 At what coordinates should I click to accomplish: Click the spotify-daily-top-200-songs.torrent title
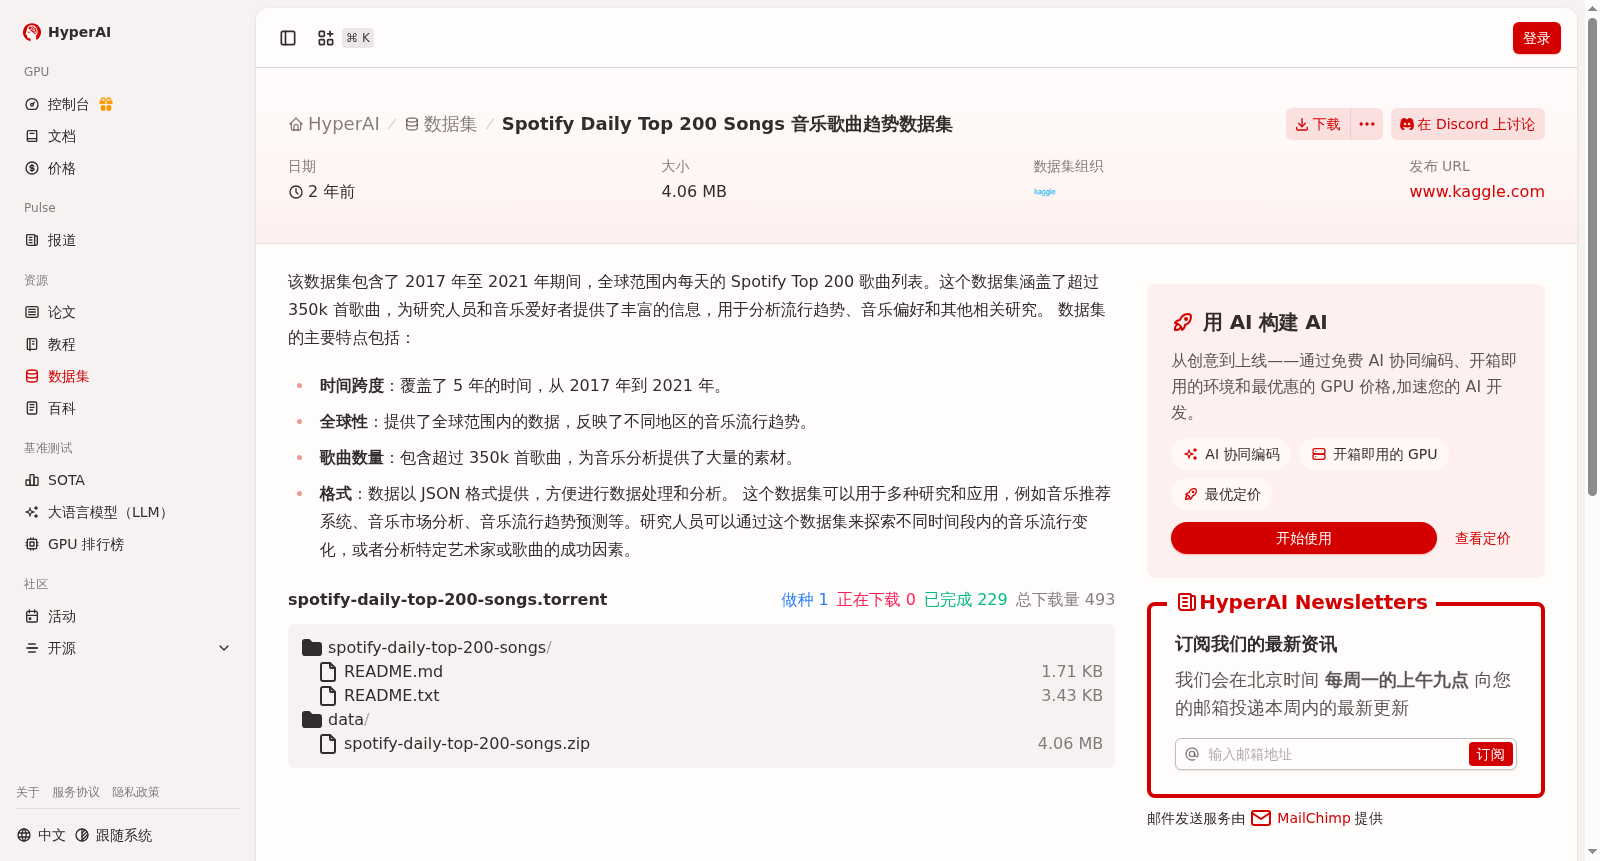tap(447, 599)
